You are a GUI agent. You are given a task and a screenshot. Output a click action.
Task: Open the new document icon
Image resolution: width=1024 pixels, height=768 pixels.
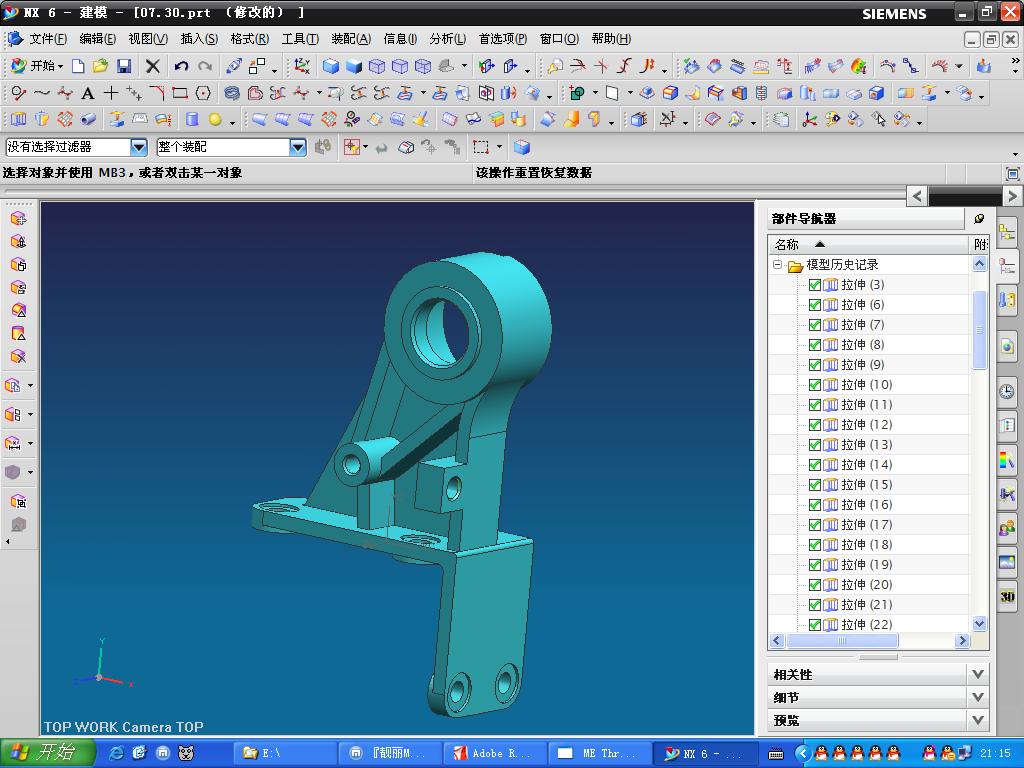coord(78,66)
